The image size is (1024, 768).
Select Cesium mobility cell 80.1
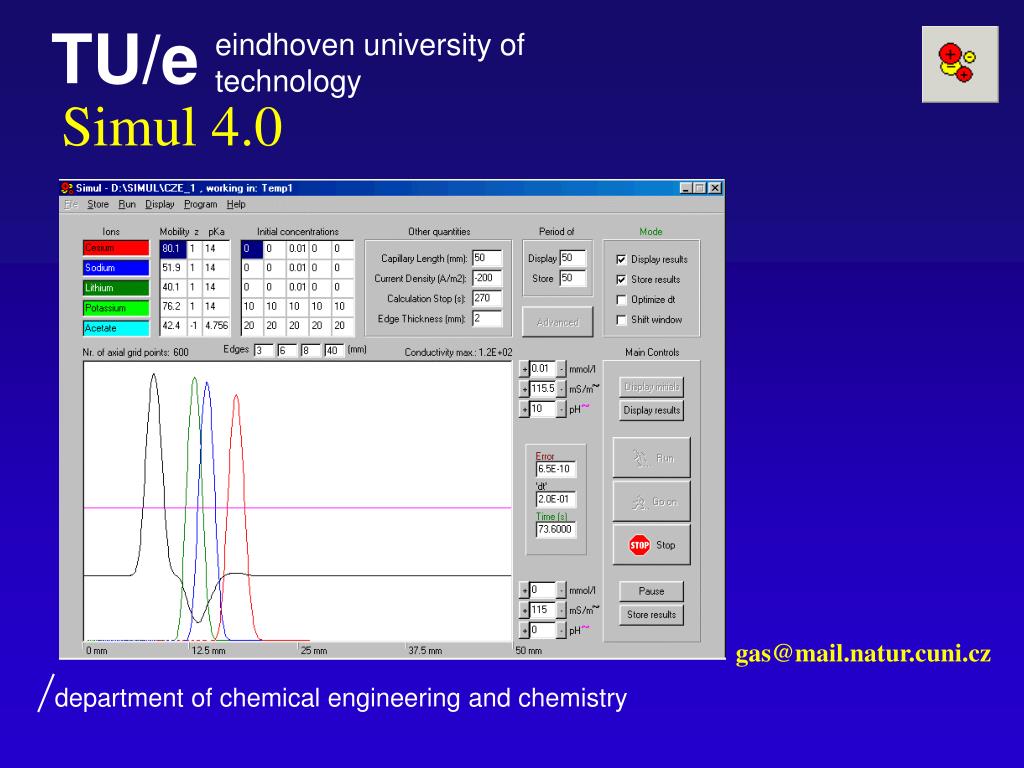pos(173,249)
